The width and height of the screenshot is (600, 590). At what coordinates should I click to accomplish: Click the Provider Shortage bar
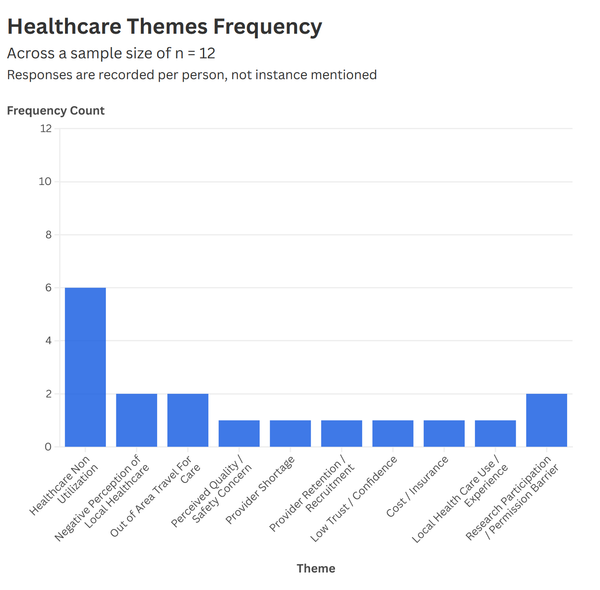290,434
